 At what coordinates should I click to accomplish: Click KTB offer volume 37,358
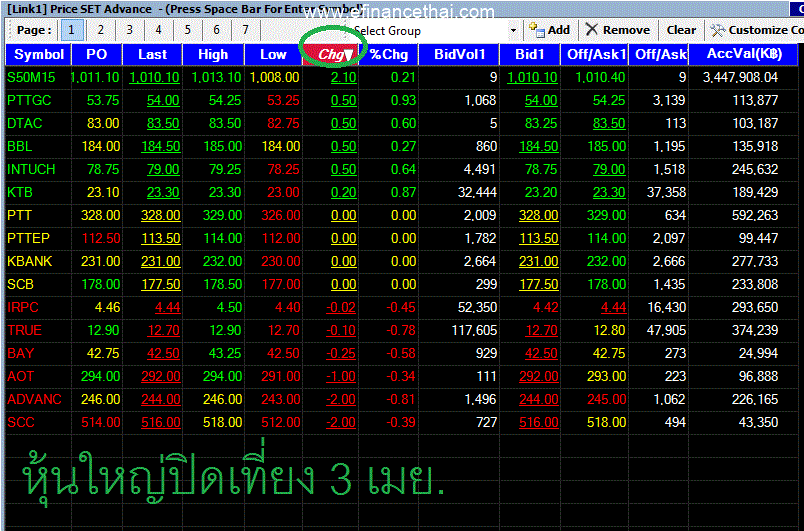(666, 193)
